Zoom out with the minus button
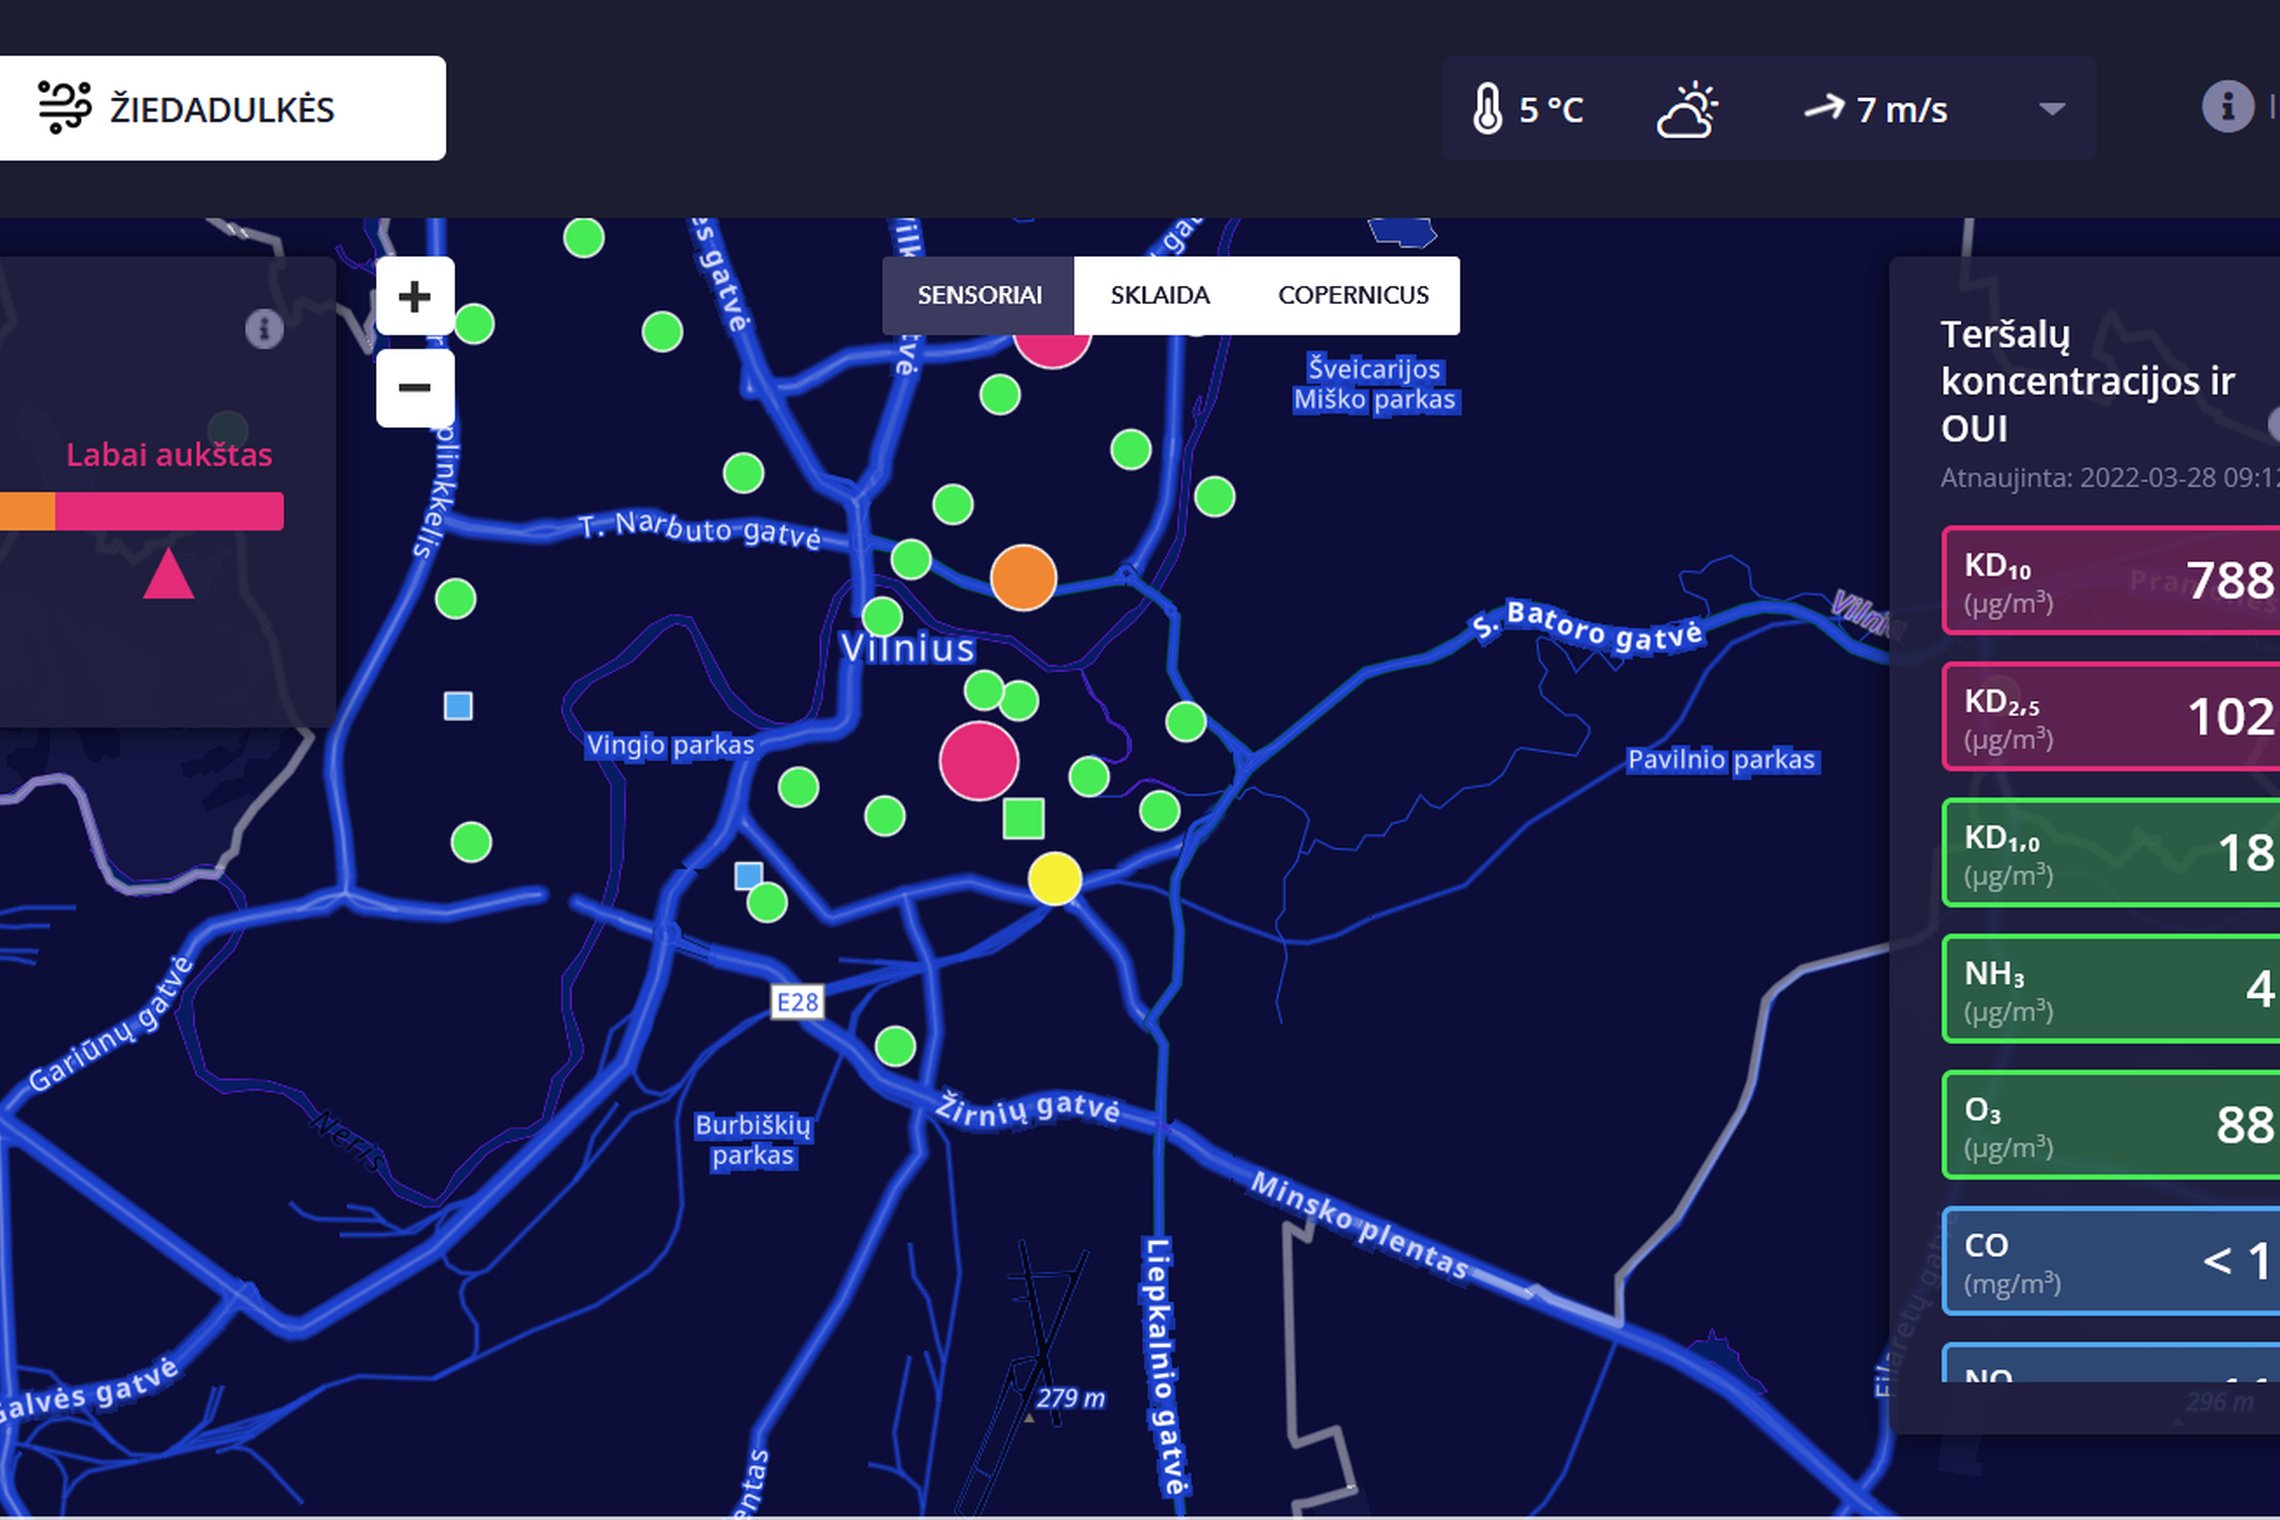 414,388
